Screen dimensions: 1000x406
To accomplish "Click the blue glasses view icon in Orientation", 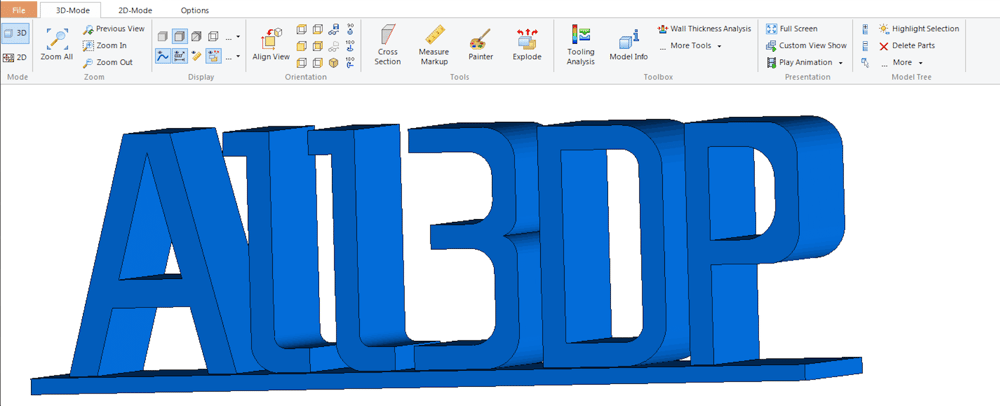I will coord(334,29).
